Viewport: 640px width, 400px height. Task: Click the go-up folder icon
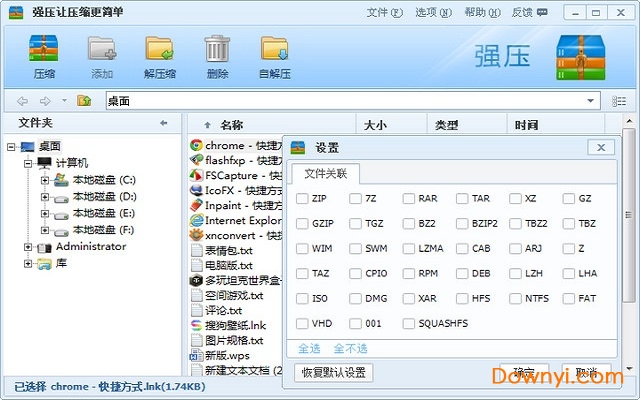click(85, 101)
